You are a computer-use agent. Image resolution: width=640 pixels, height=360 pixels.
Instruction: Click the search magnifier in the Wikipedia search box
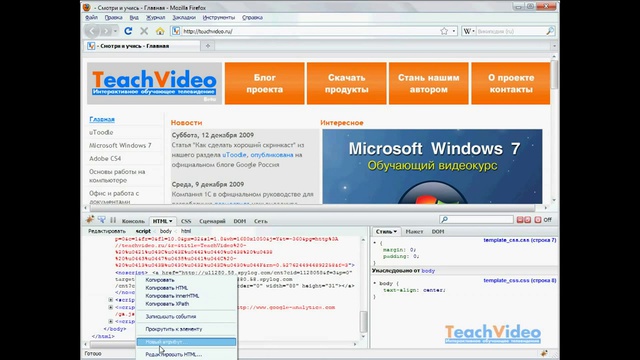(550, 31)
